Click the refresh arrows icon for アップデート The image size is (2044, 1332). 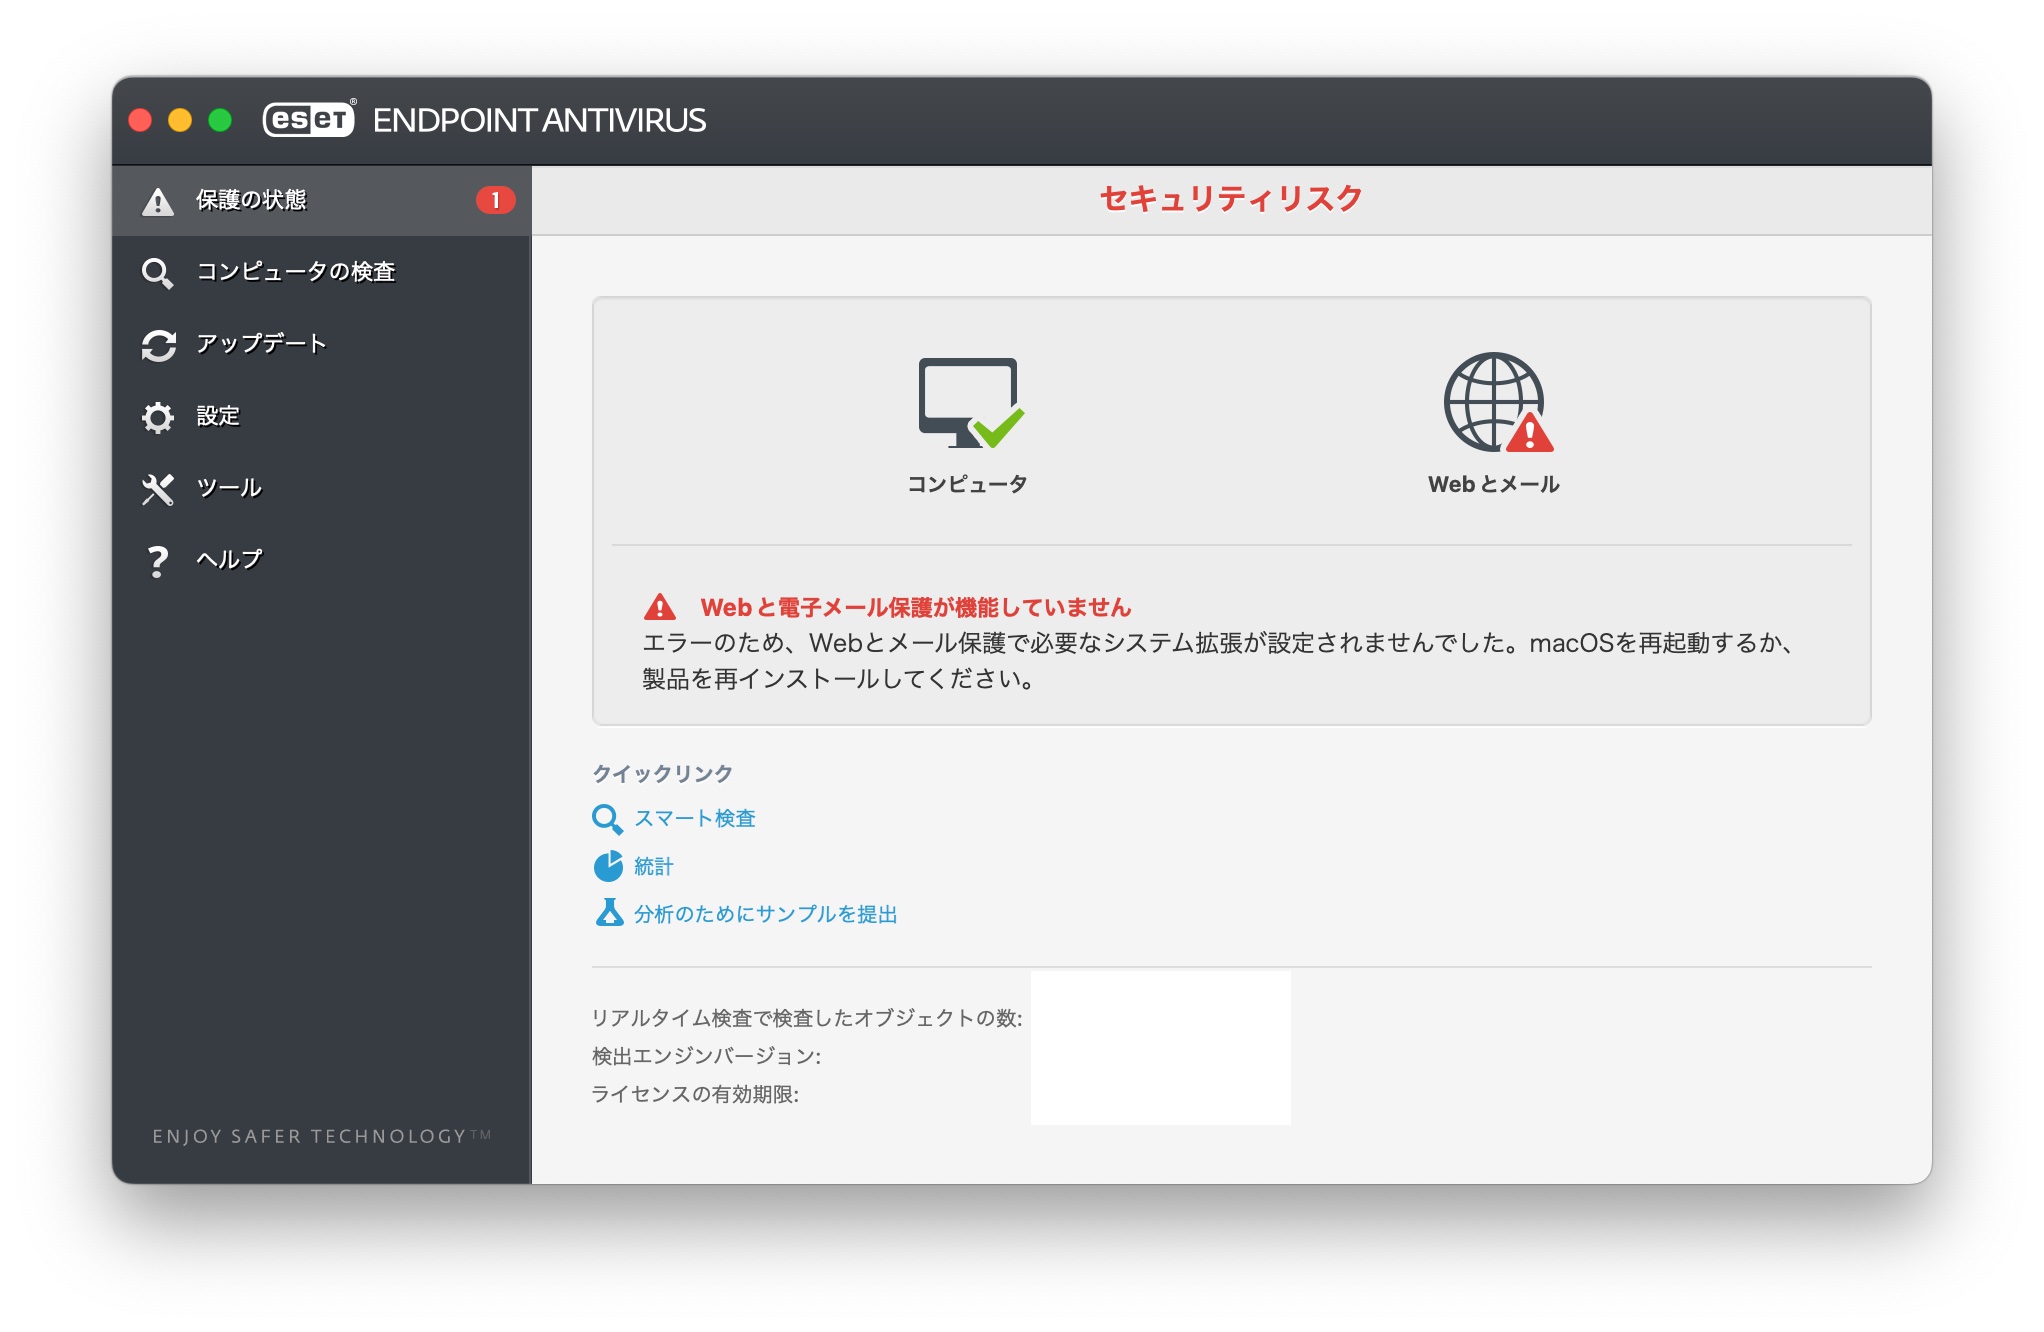(158, 345)
